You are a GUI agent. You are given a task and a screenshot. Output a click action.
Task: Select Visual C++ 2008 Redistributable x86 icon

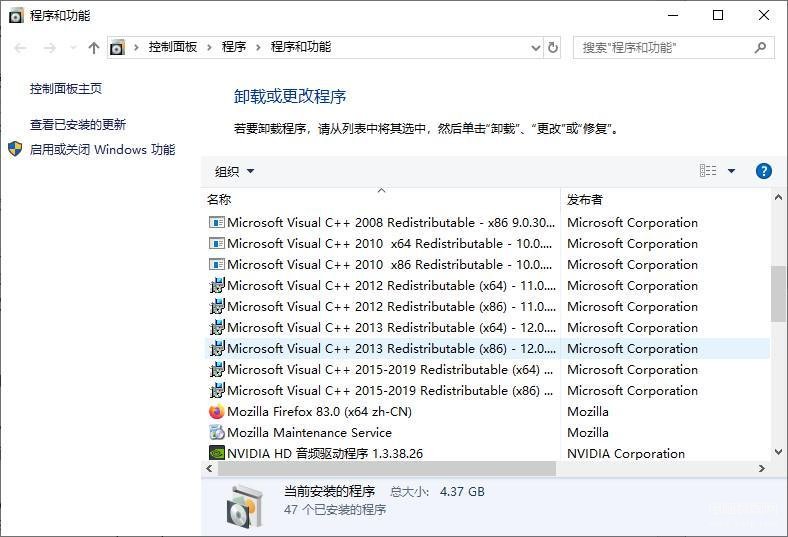[217, 223]
